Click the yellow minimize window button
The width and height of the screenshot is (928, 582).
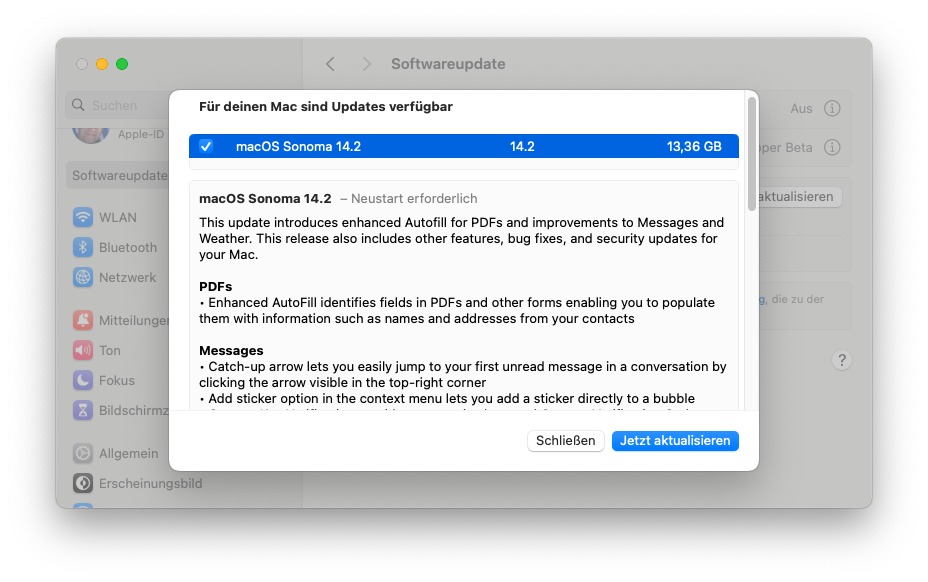pyautogui.click(x=102, y=64)
